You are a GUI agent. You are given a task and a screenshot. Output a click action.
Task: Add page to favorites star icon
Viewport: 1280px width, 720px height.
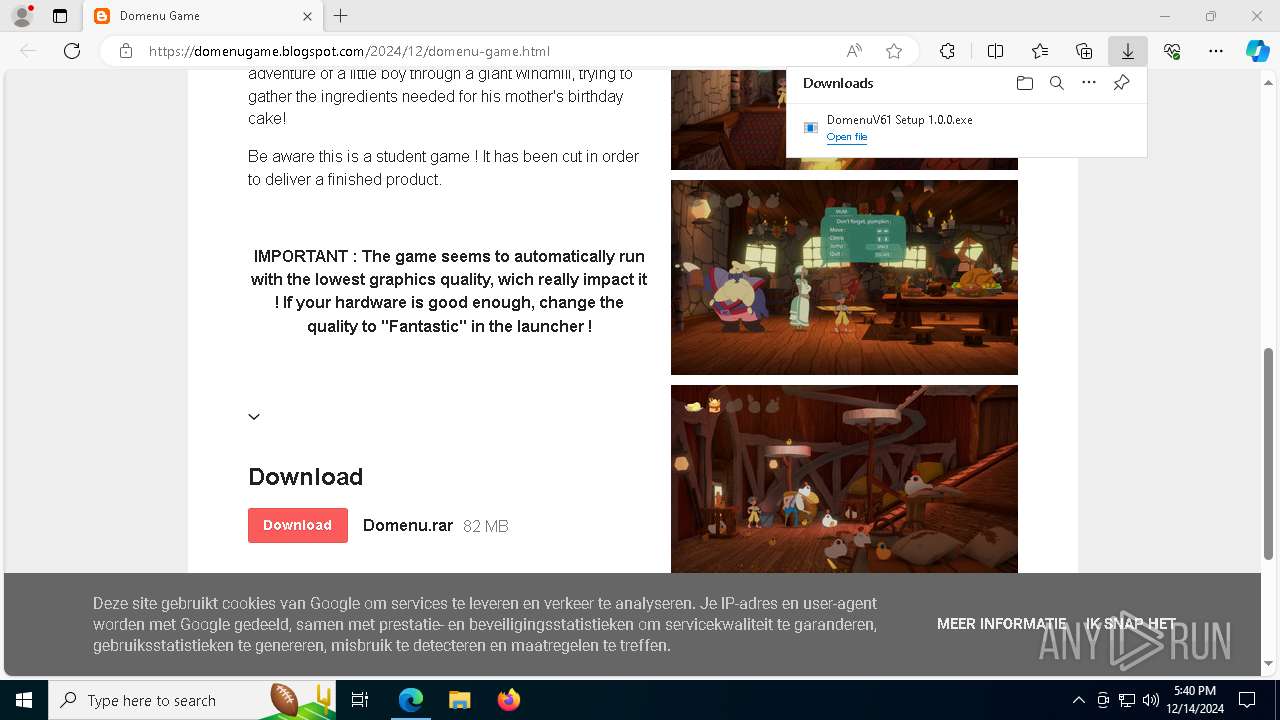coord(894,51)
